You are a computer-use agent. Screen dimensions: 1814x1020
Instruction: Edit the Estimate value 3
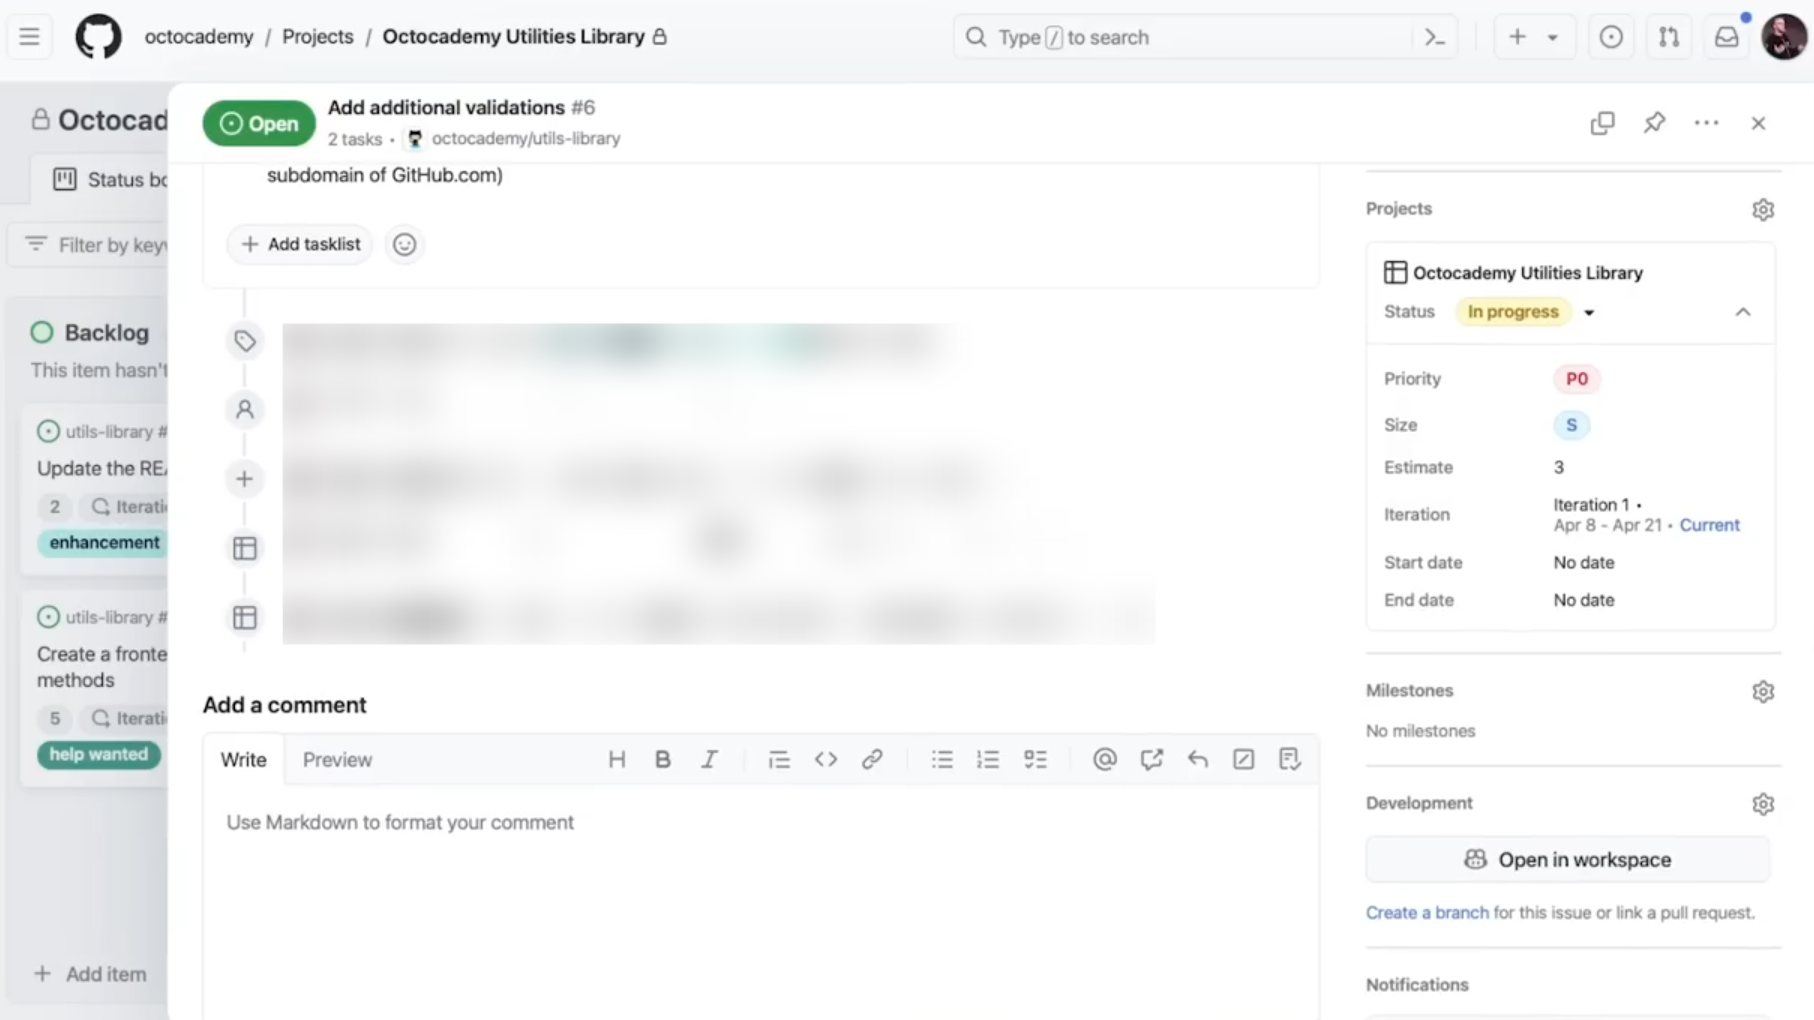(1559, 467)
